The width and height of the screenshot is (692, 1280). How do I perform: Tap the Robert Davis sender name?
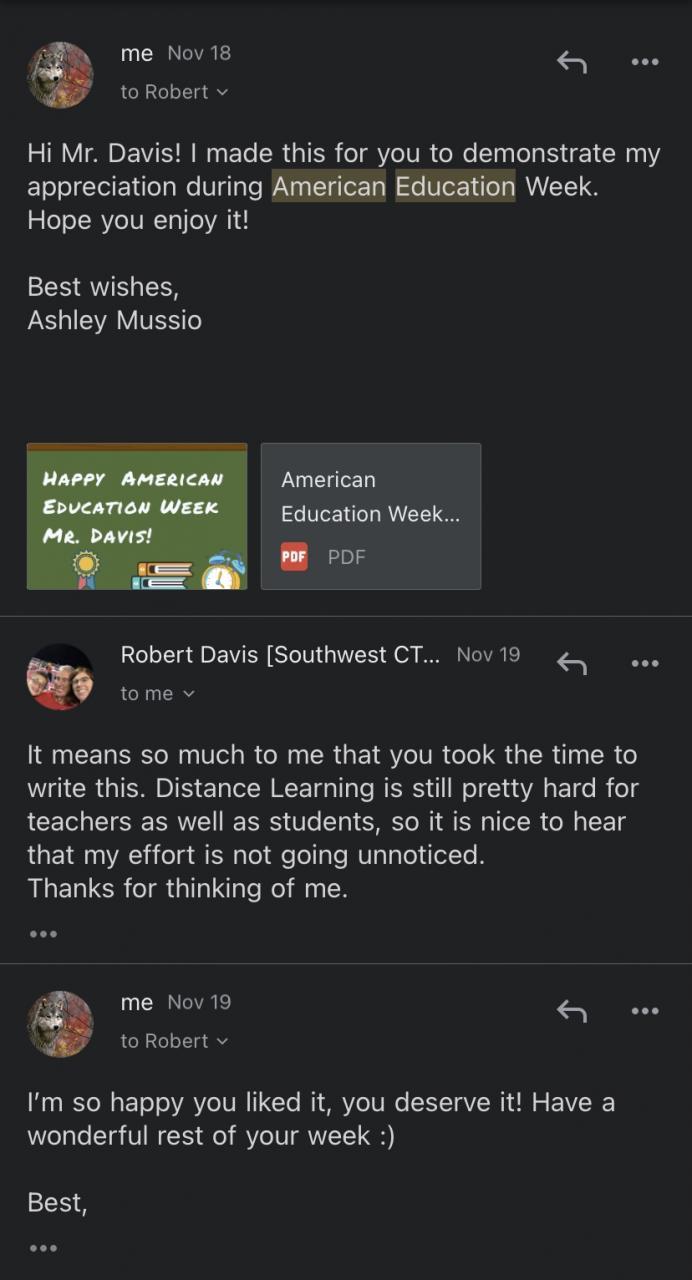280,655
